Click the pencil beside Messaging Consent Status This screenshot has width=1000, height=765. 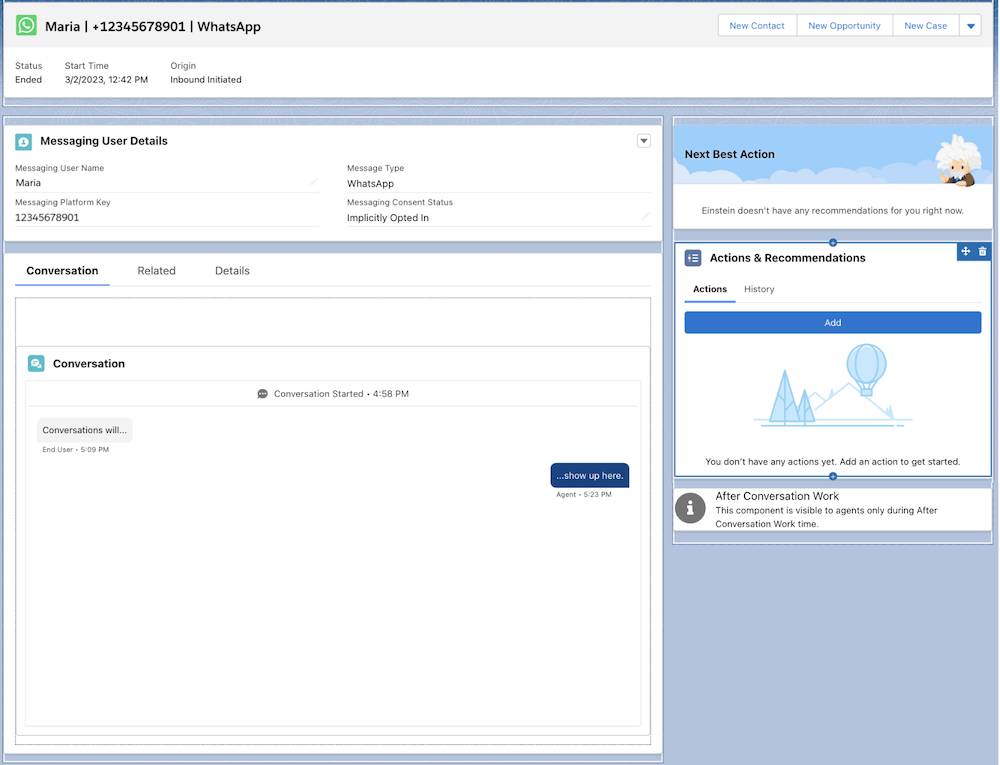[645, 216]
